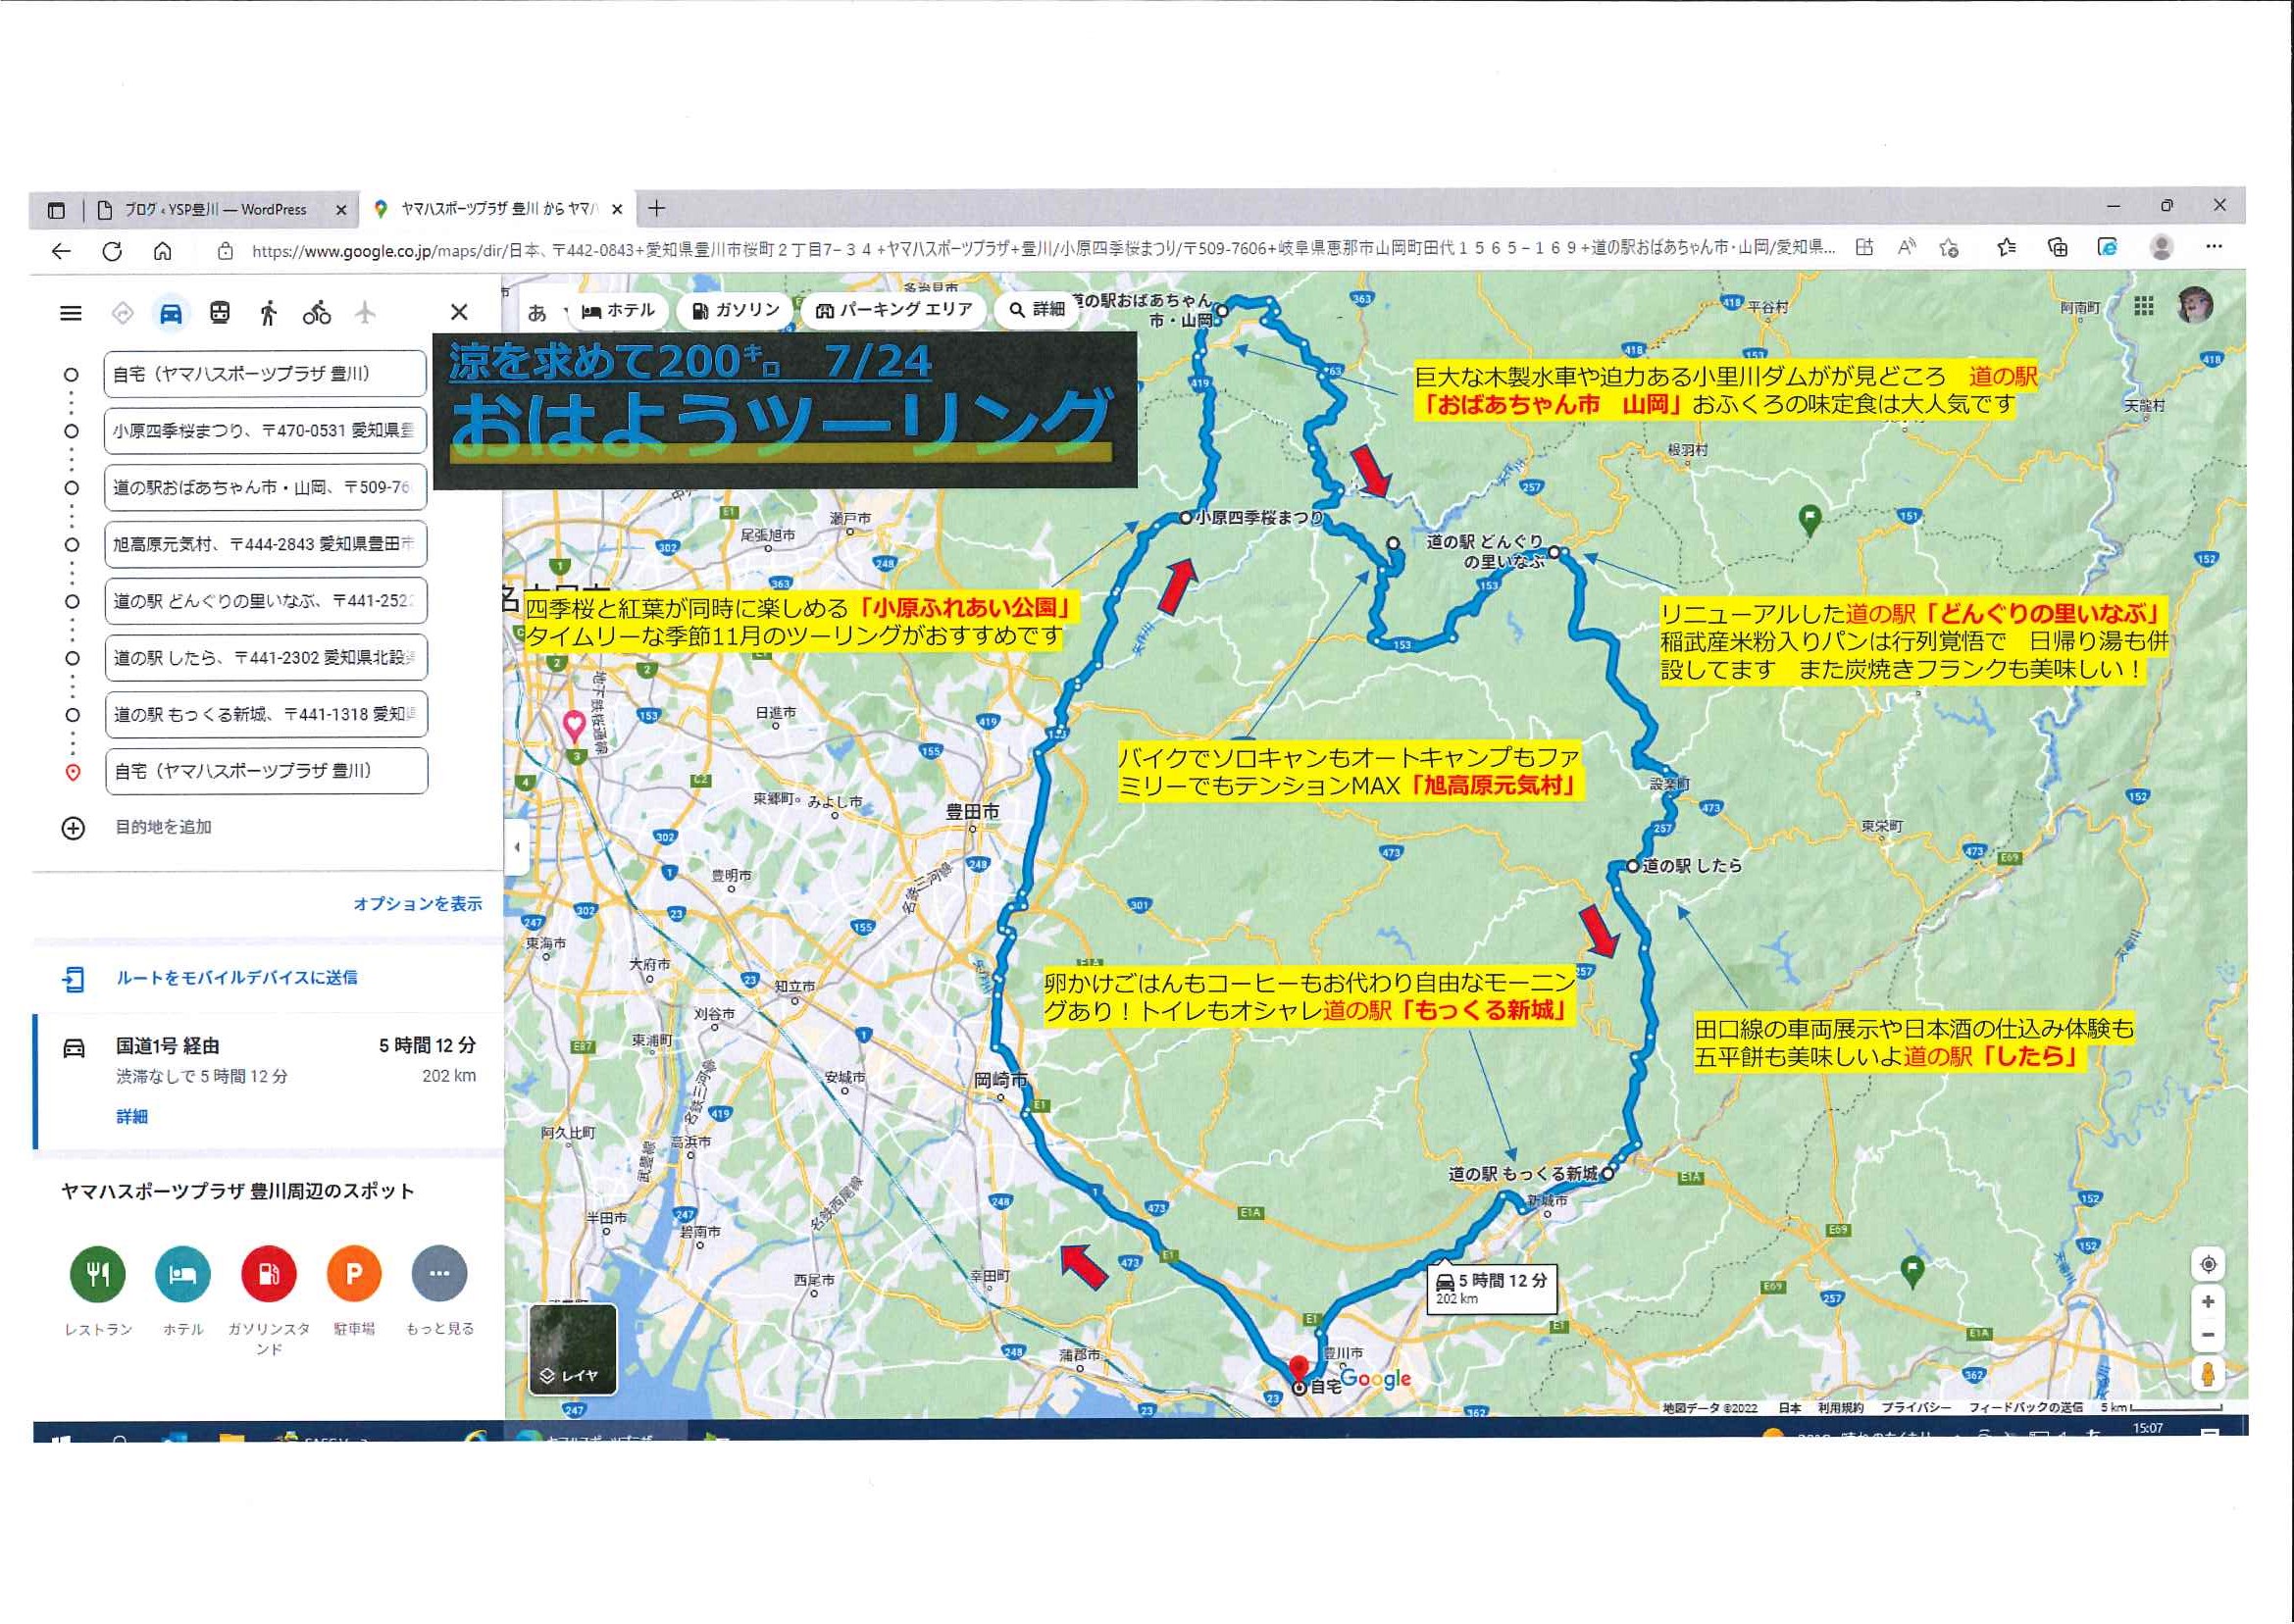The image size is (2294, 1624).
Task: Close the WordPress browser tab
Action: tap(341, 210)
